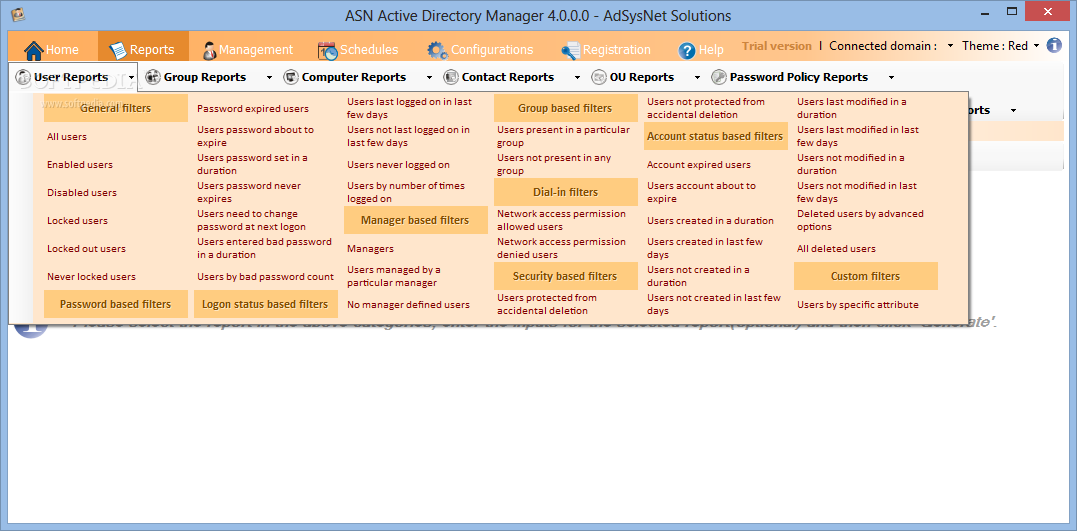Viewport: 1077px width, 531px height.
Task: Click the Security based filters header
Action: click(565, 276)
